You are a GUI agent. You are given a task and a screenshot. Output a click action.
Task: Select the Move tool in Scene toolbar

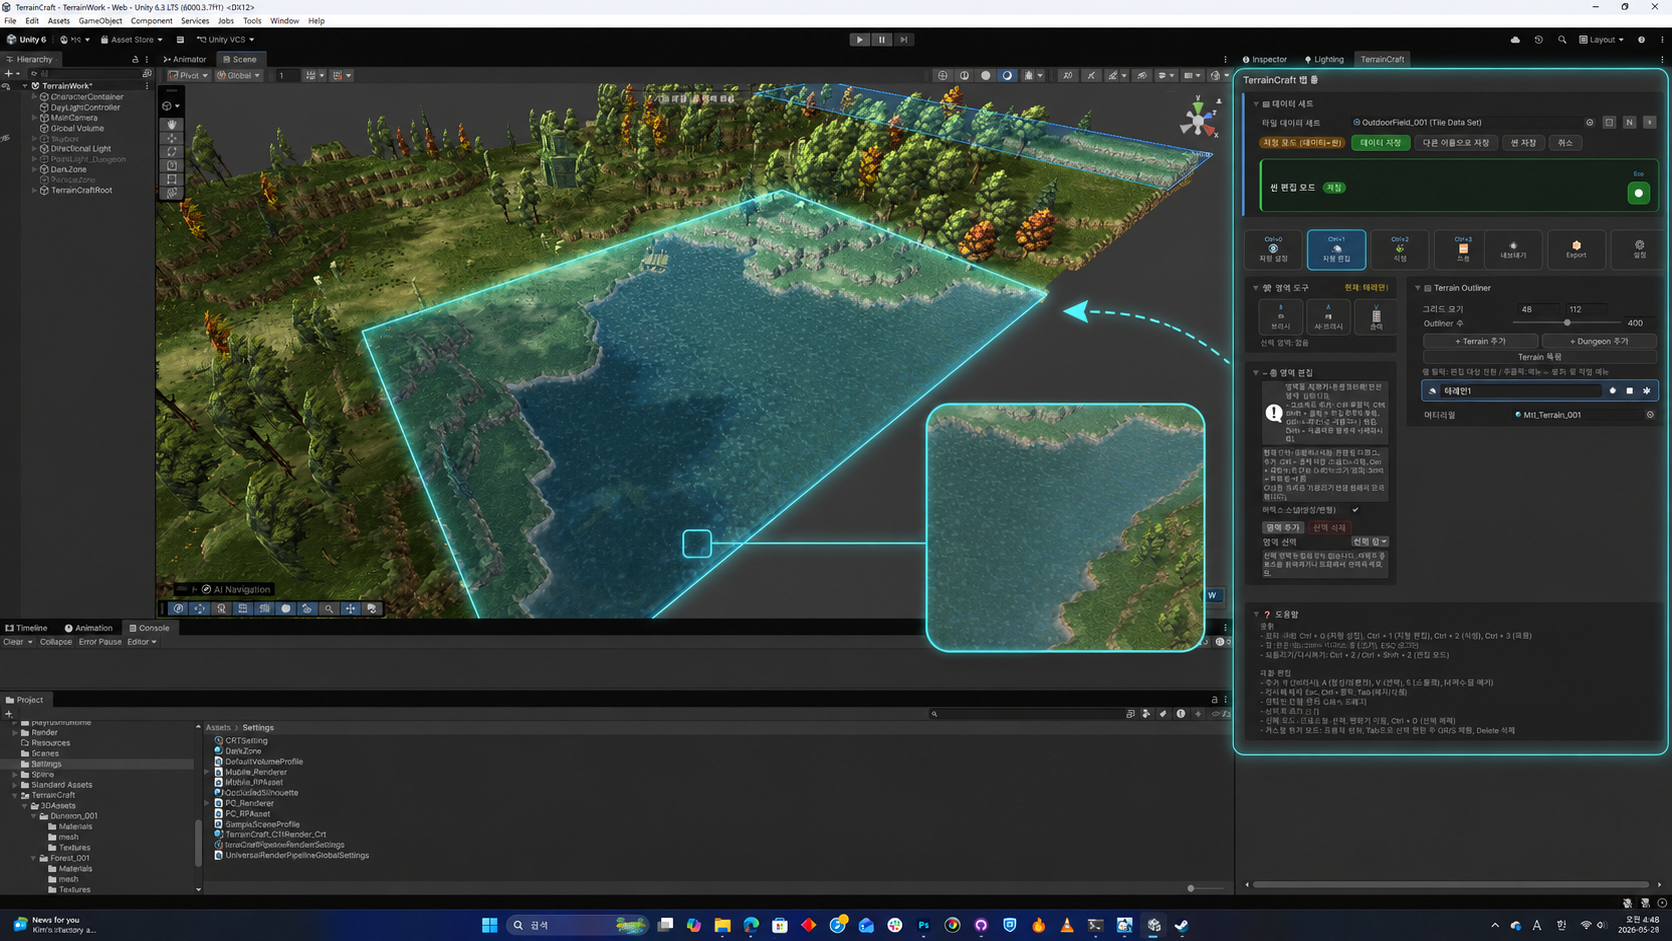[172, 138]
